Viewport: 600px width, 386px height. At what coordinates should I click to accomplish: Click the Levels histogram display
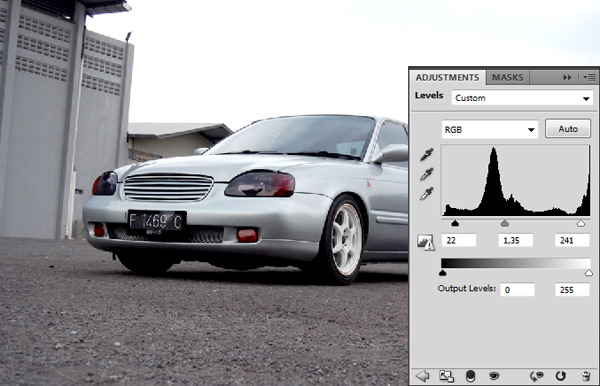click(x=516, y=181)
